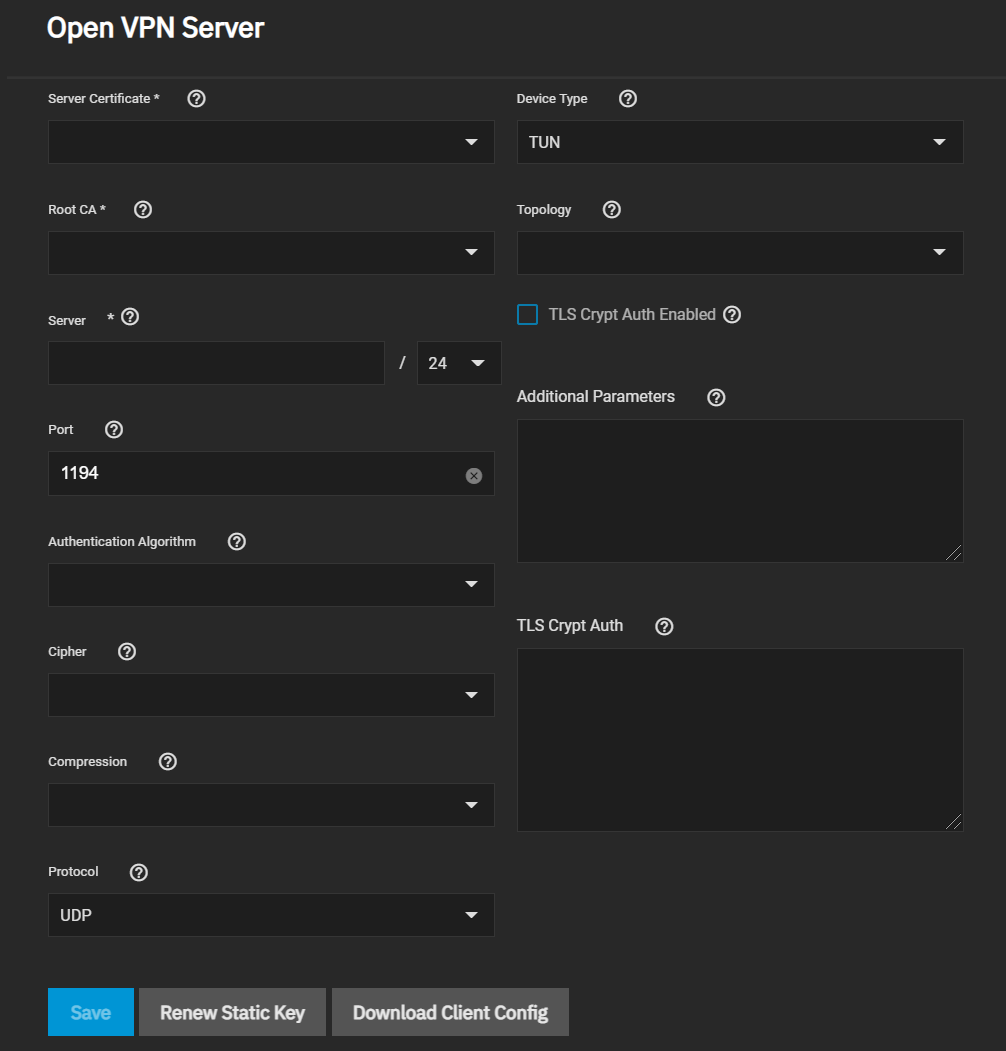Show help for Protocol field
The image size is (1006, 1051).
click(x=139, y=872)
